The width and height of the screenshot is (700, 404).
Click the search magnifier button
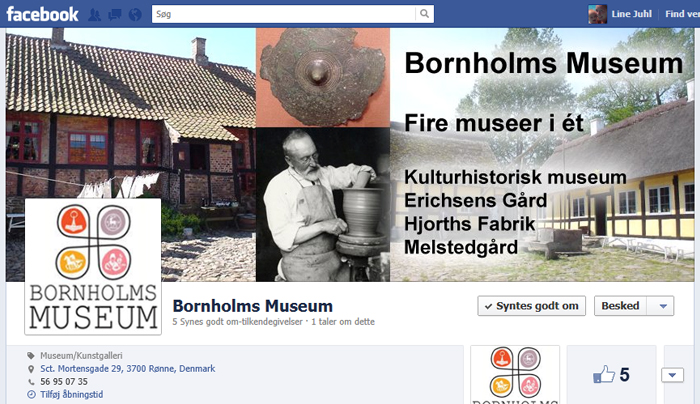click(x=425, y=14)
